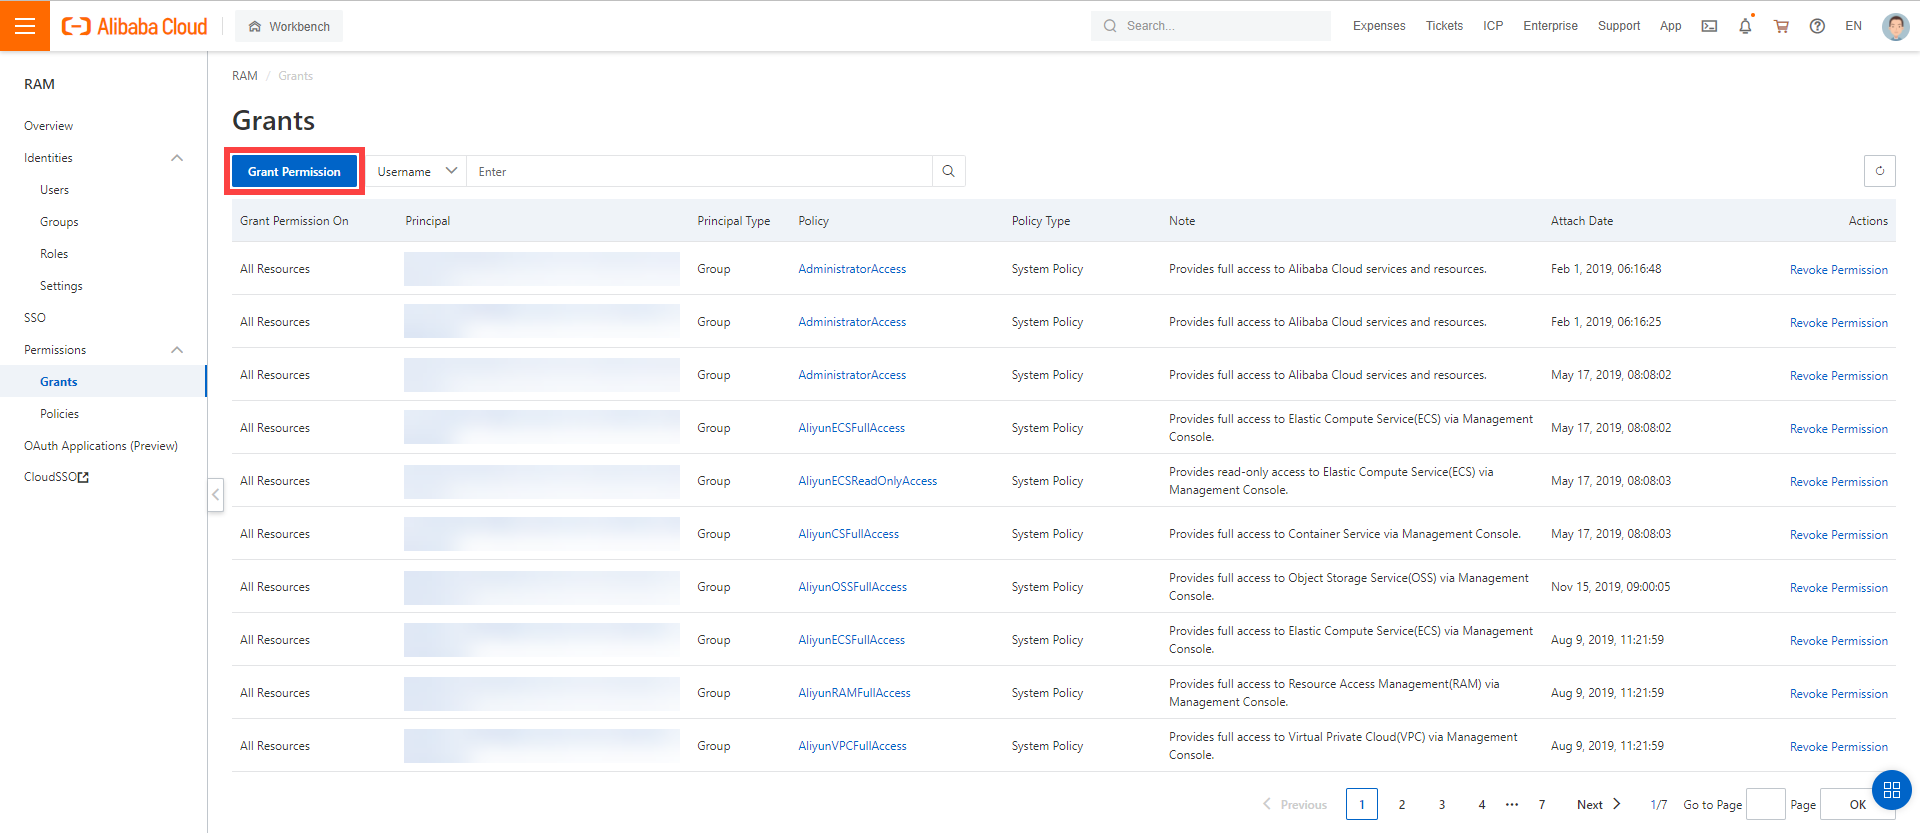Viewport: 1920px width, 833px height.
Task: Collapse the Permissions section
Action: tap(177, 350)
